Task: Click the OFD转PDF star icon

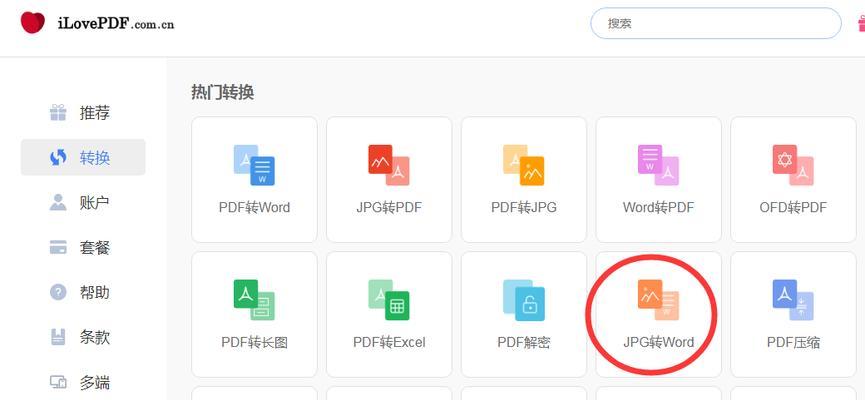Action: click(x=793, y=165)
